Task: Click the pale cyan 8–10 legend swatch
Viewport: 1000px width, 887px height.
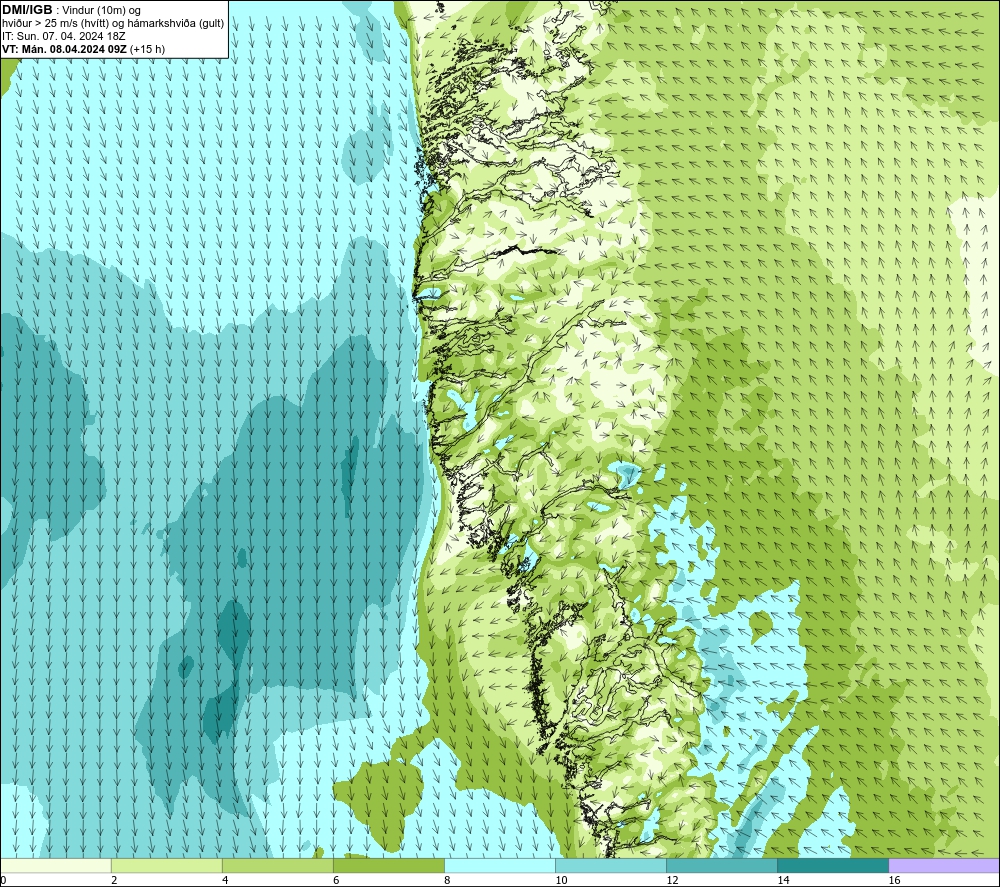Action: (x=500, y=865)
